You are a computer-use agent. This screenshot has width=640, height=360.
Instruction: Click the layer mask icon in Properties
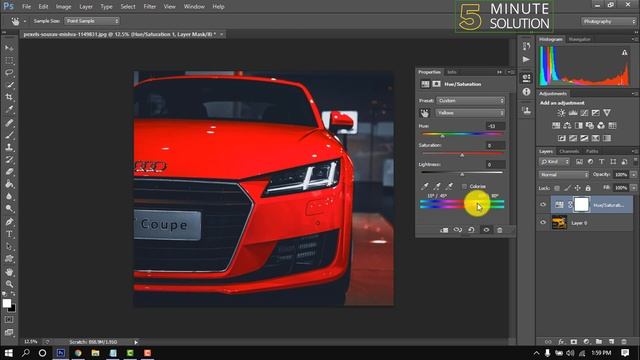coord(436,84)
